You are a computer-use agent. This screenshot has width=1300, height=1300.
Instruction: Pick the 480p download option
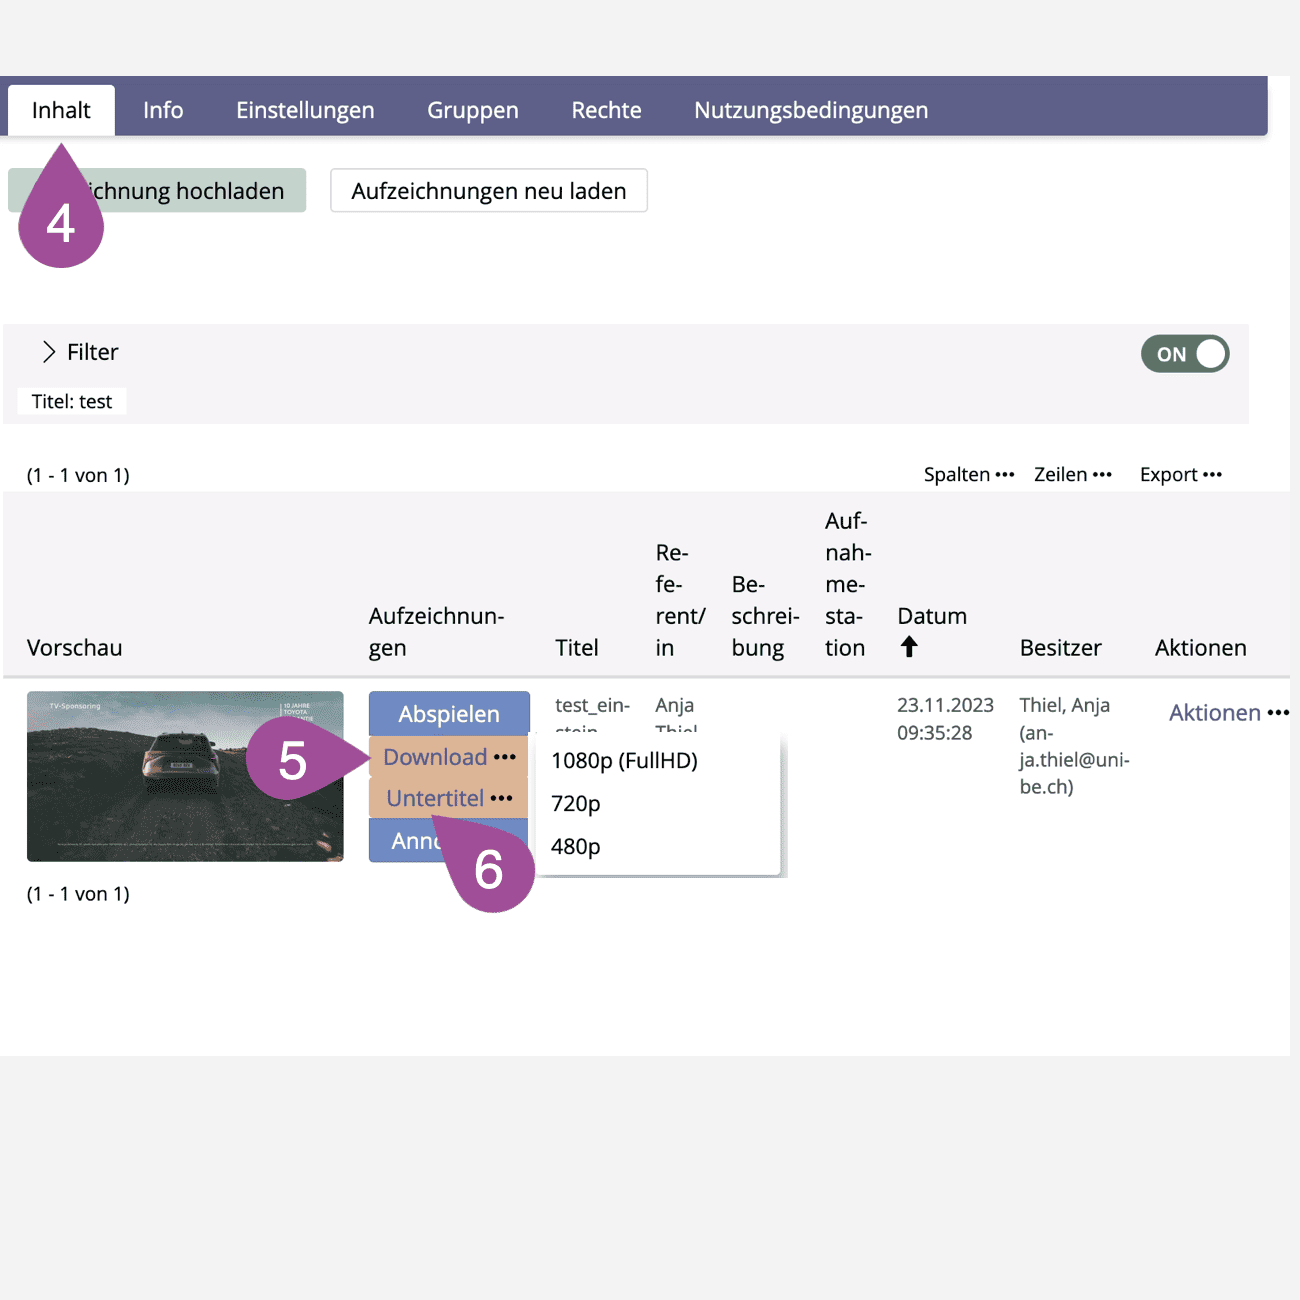coord(576,847)
